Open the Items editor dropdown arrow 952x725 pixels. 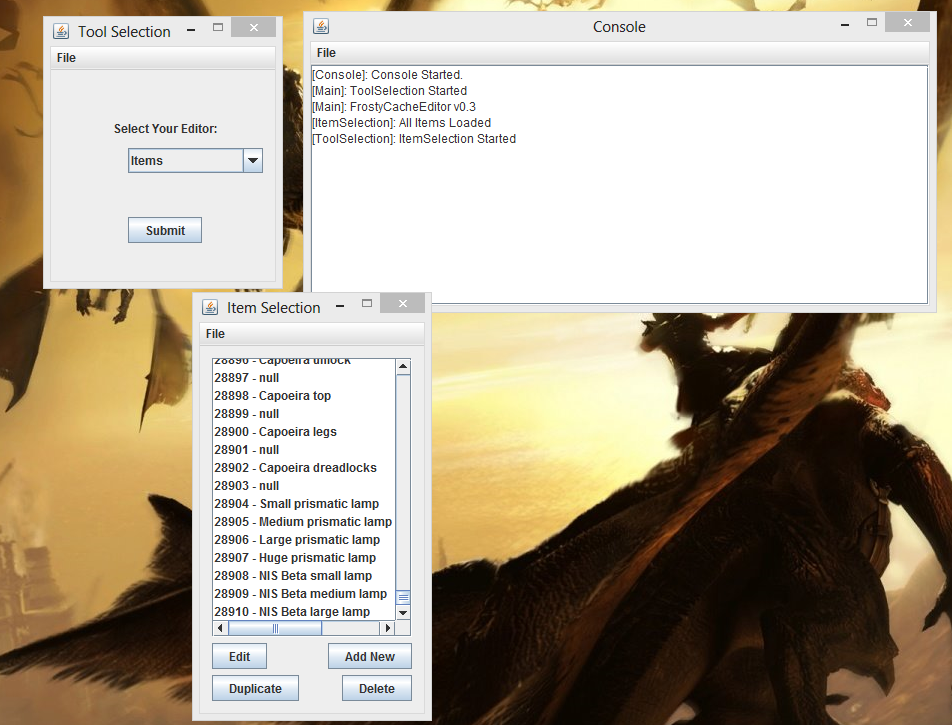coord(253,161)
